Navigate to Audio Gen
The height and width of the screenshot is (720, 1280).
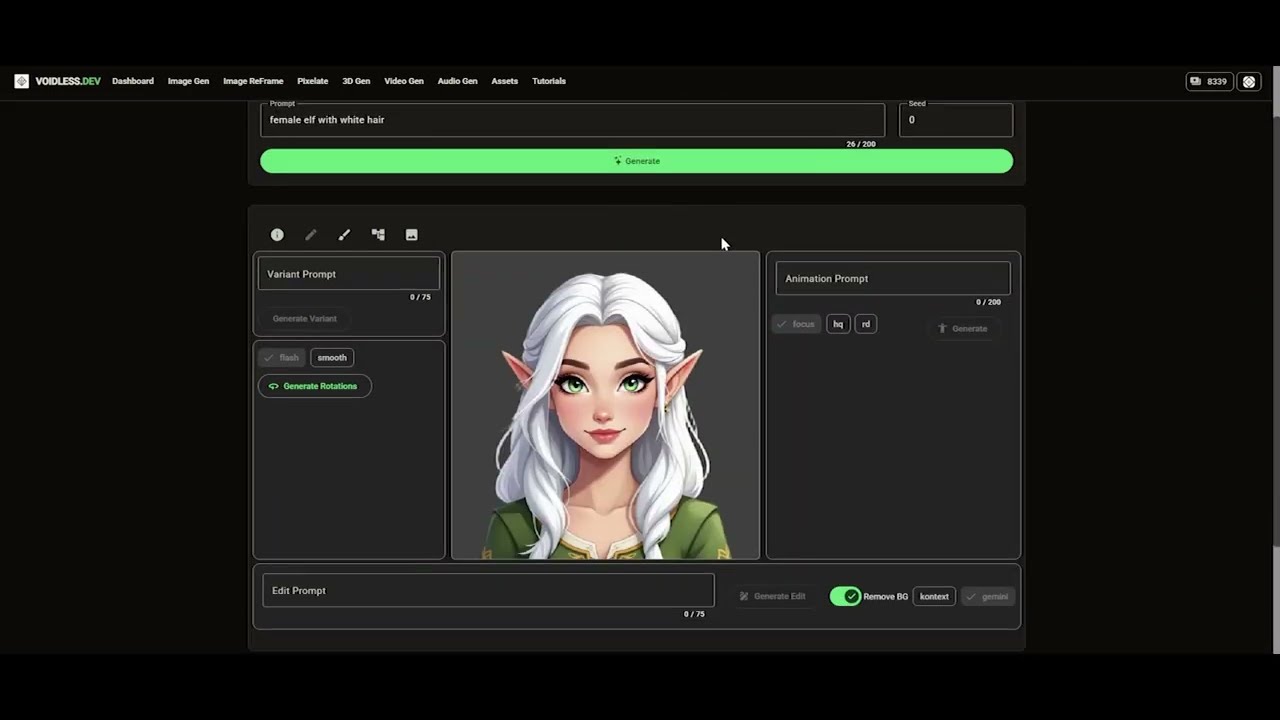[x=457, y=81]
